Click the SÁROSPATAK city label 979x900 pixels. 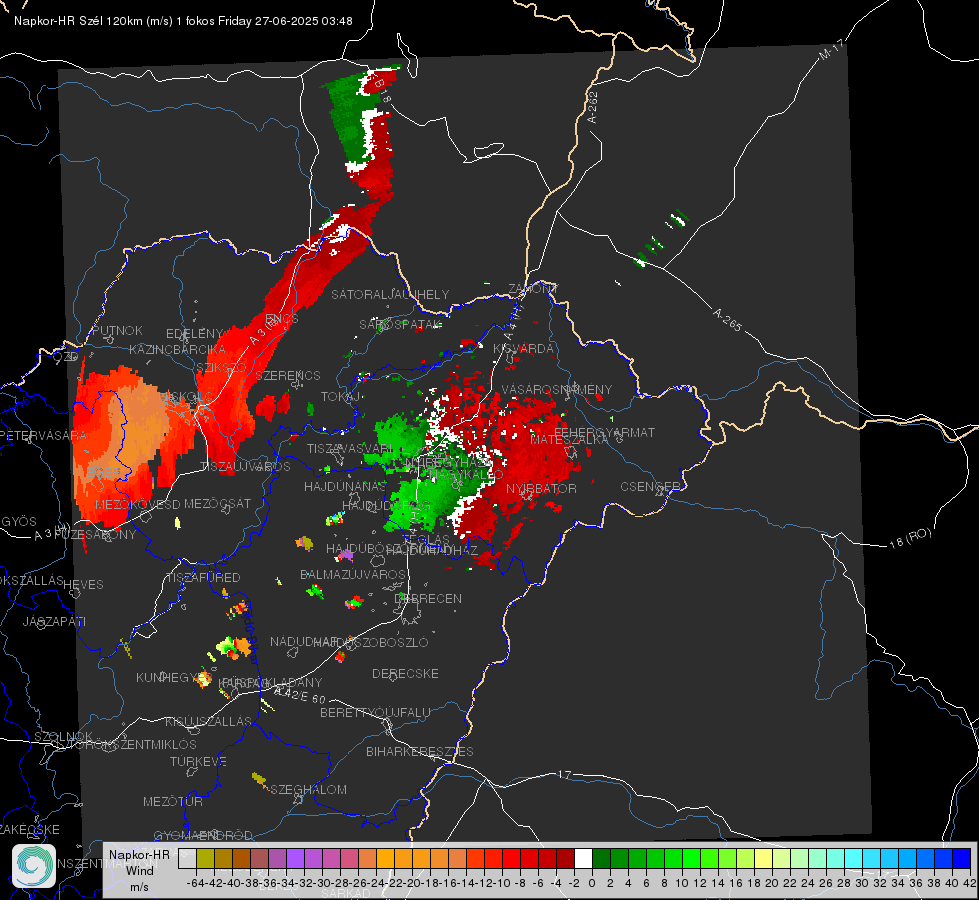(x=401, y=325)
